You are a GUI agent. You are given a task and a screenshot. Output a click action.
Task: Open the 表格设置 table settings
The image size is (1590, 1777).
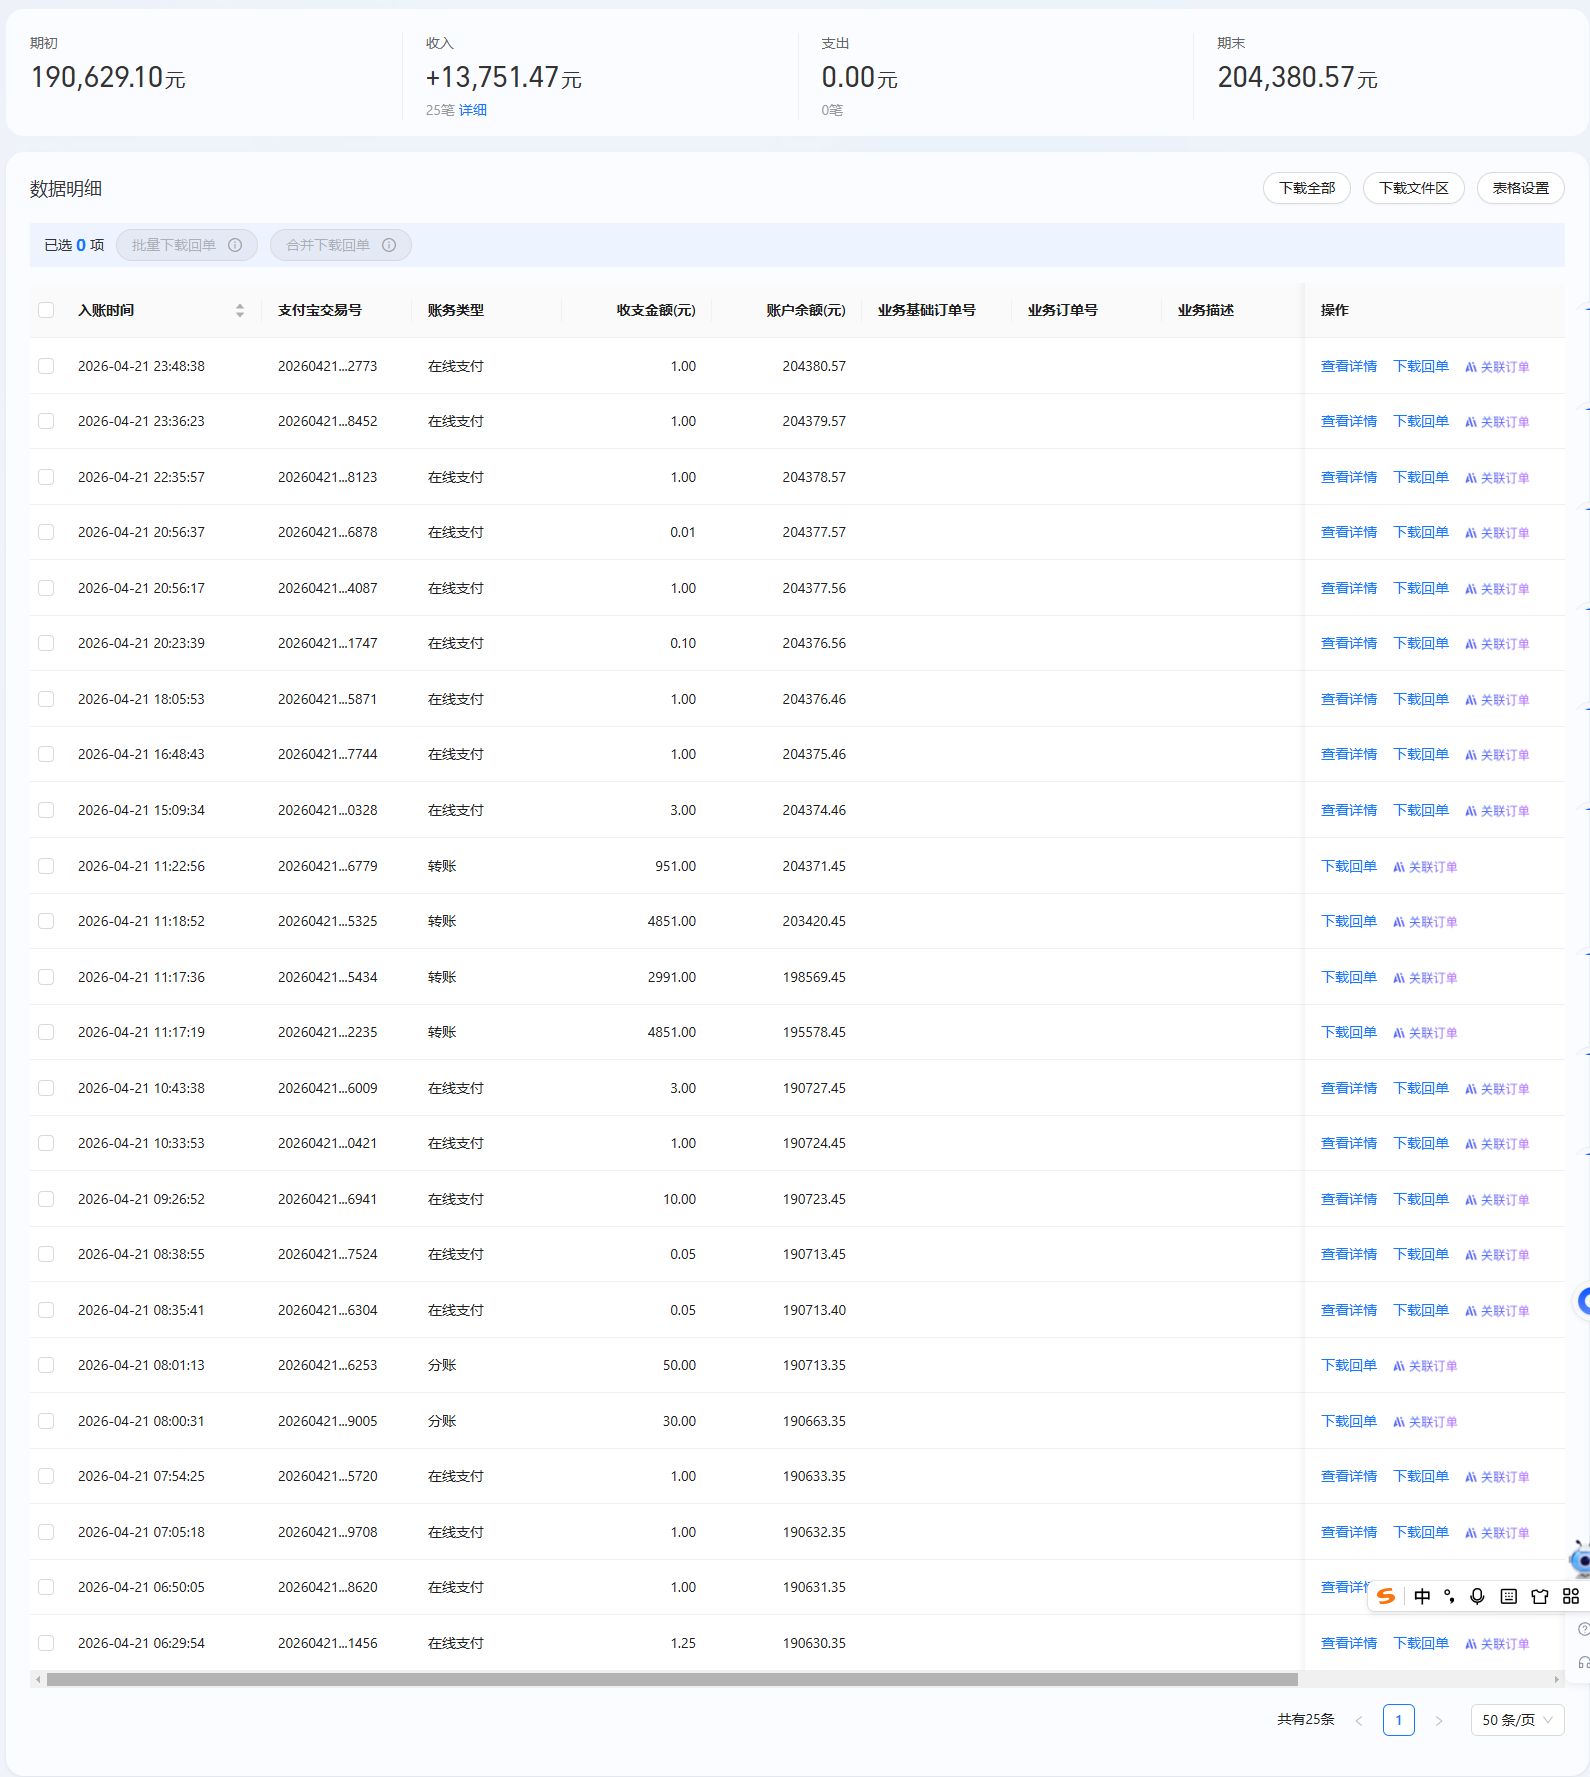[x=1520, y=188]
